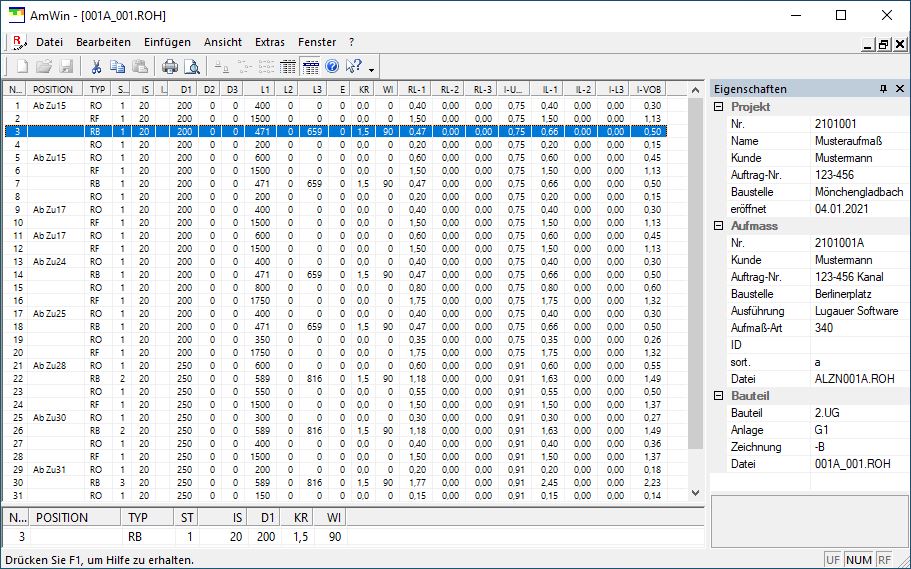Collapse the Projekt section

click(x=719, y=107)
